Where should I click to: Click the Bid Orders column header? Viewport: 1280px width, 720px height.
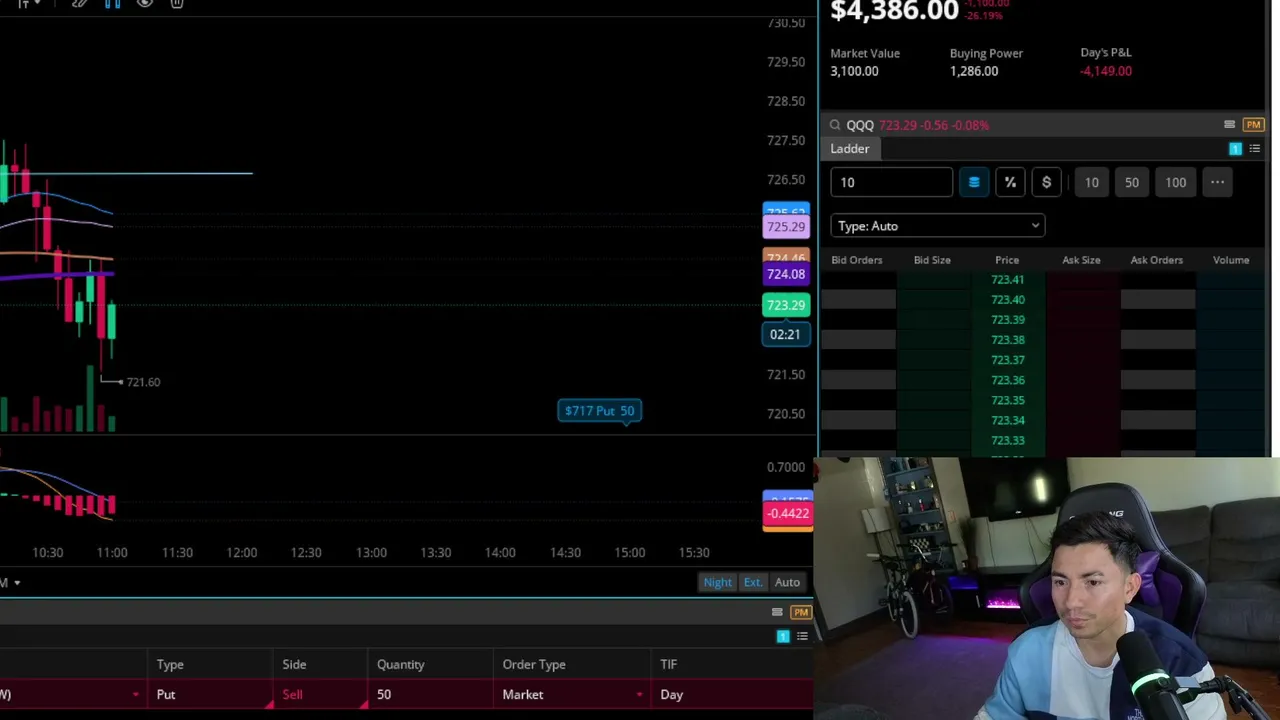857,260
